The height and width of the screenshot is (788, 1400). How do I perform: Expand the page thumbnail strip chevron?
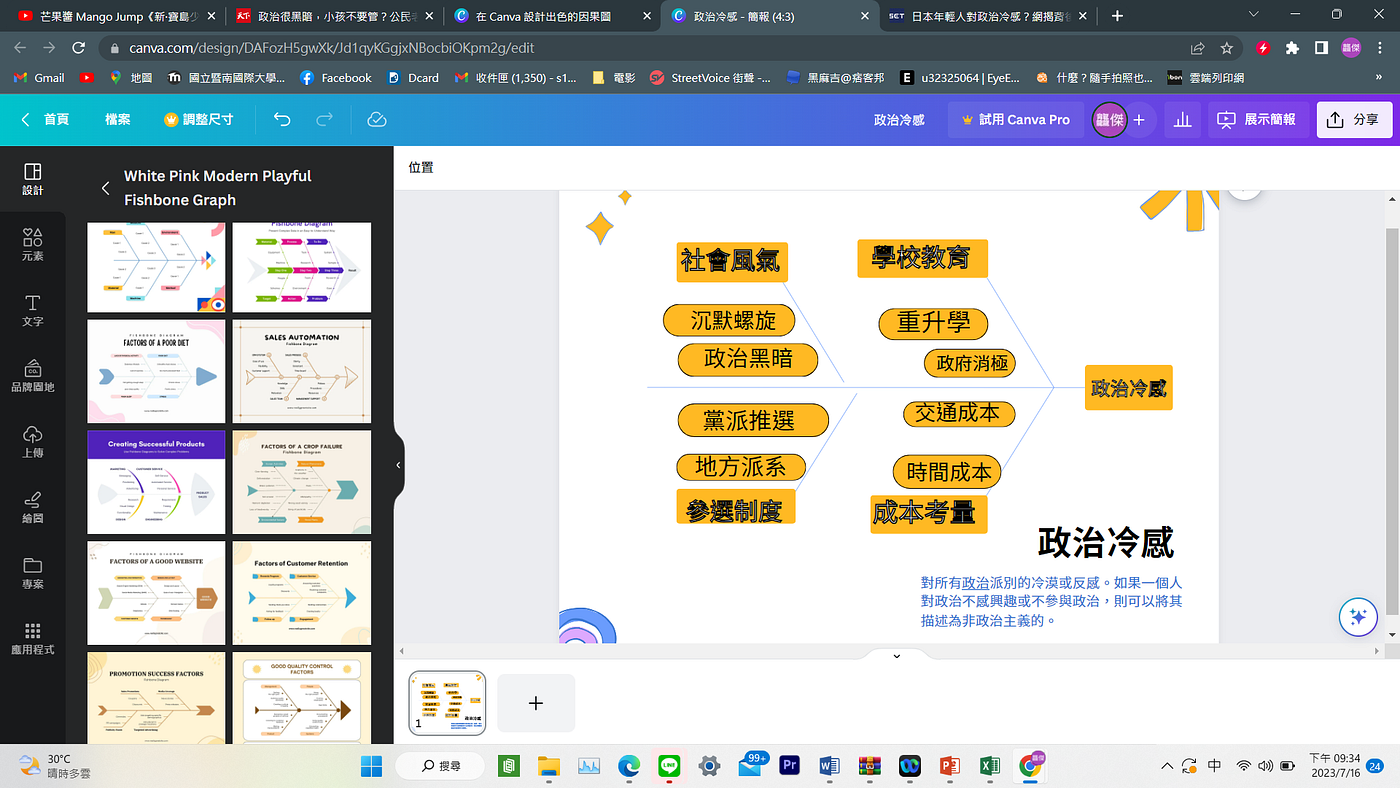pos(896,656)
